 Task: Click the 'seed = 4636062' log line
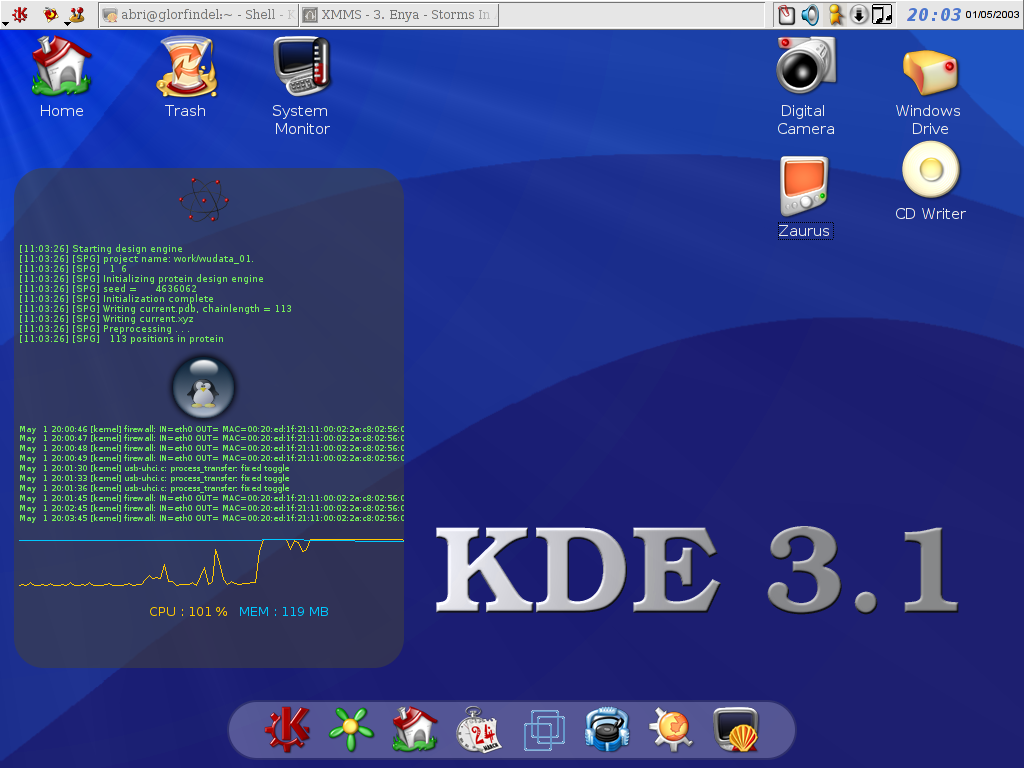108,289
